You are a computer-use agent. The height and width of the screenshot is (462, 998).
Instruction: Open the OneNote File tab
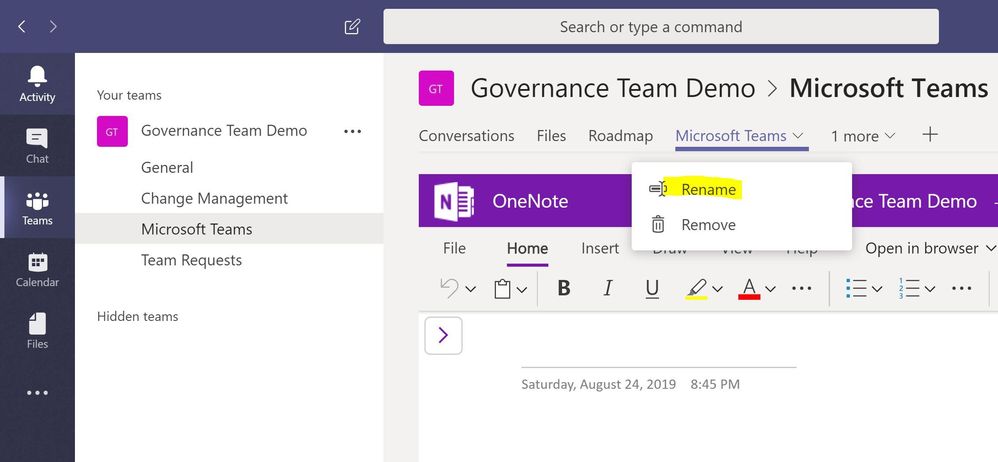(454, 248)
